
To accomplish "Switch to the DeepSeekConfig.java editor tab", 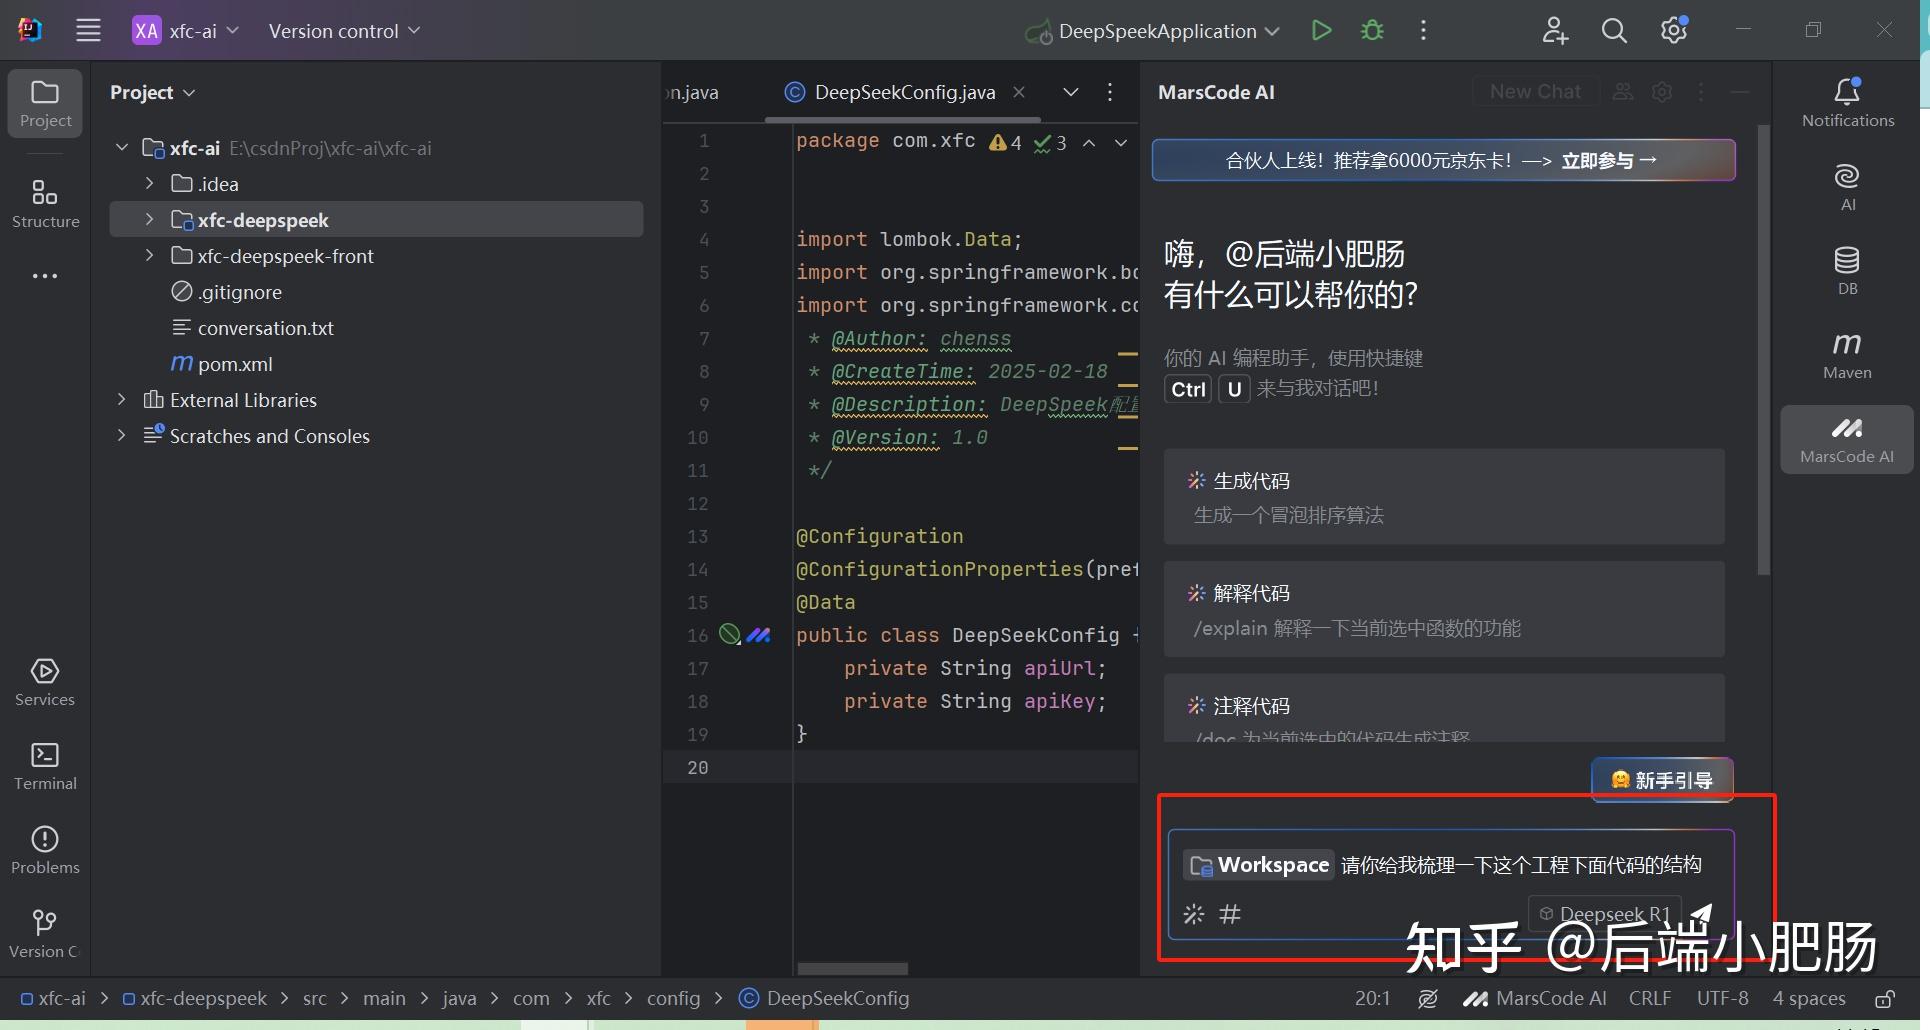I will point(903,91).
